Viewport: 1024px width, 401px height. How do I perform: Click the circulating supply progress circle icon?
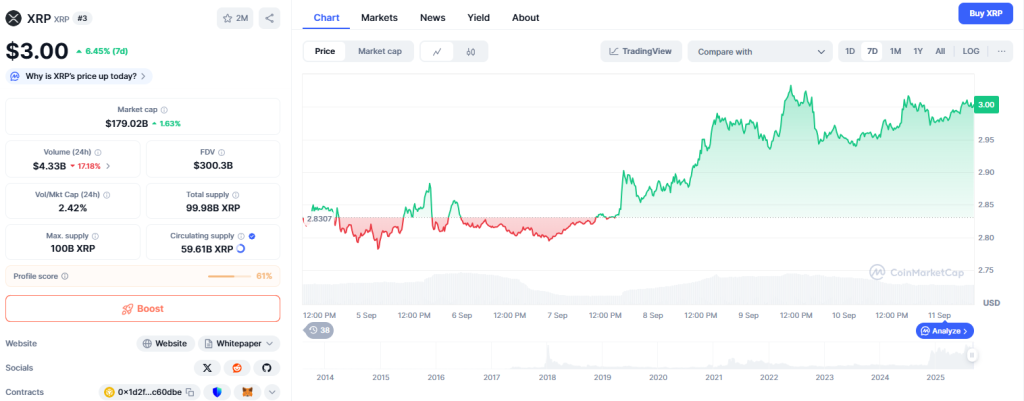click(x=240, y=249)
